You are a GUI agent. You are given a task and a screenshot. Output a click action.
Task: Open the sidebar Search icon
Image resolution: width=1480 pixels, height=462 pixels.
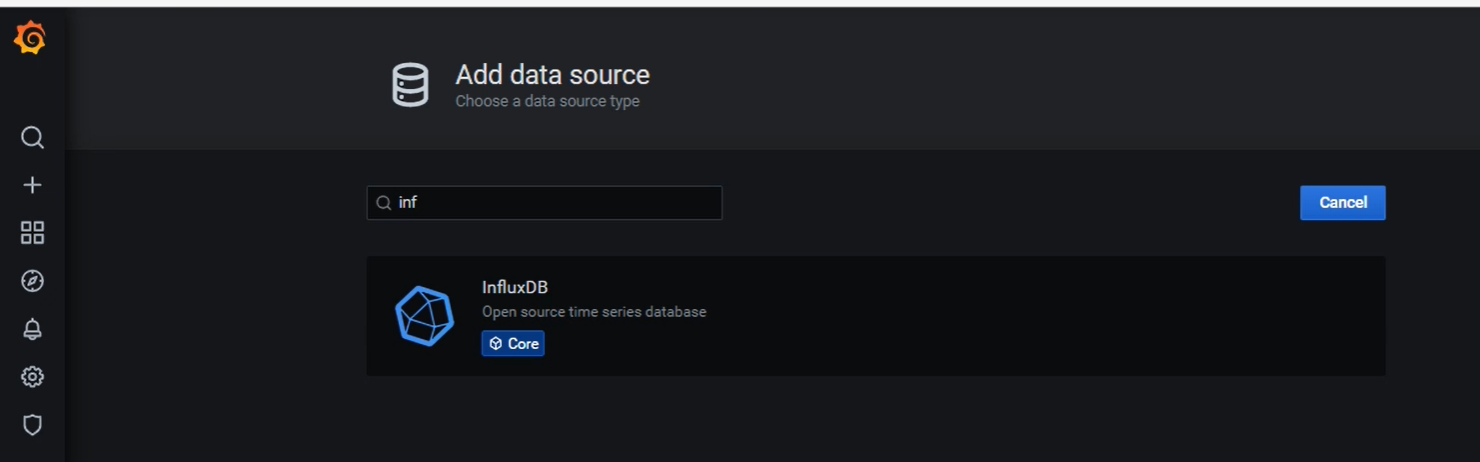tap(32, 137)
